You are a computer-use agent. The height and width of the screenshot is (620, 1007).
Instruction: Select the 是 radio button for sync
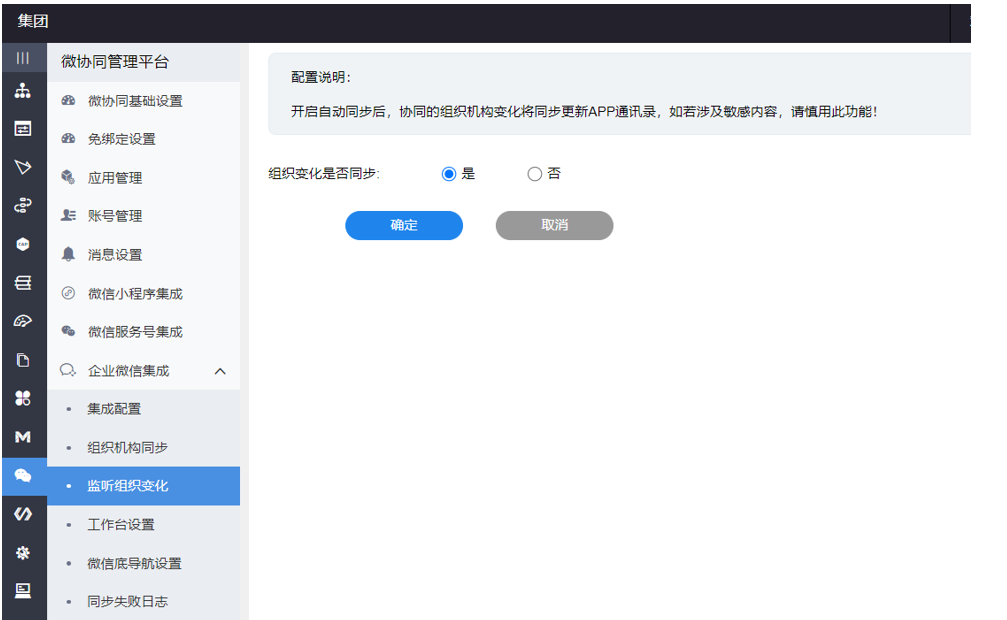(x=449, y=174)
